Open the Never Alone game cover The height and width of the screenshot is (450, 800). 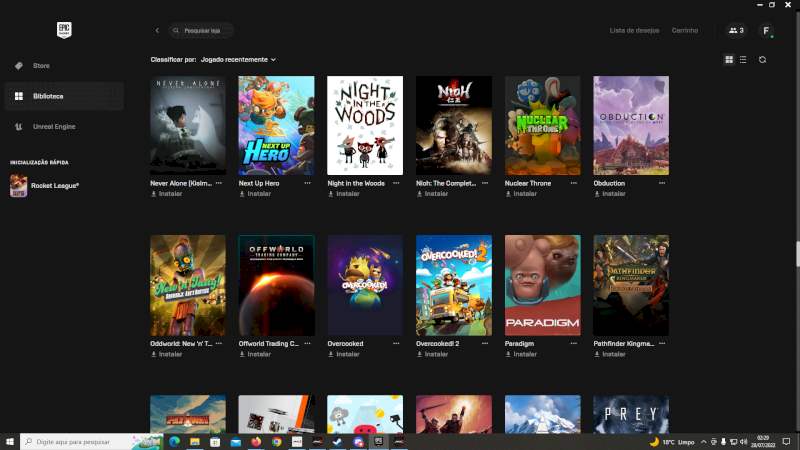[x=188, y=126]
